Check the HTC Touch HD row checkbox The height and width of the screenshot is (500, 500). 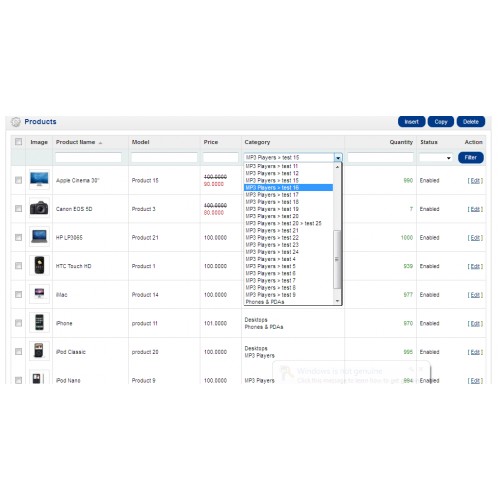(18, 266)
